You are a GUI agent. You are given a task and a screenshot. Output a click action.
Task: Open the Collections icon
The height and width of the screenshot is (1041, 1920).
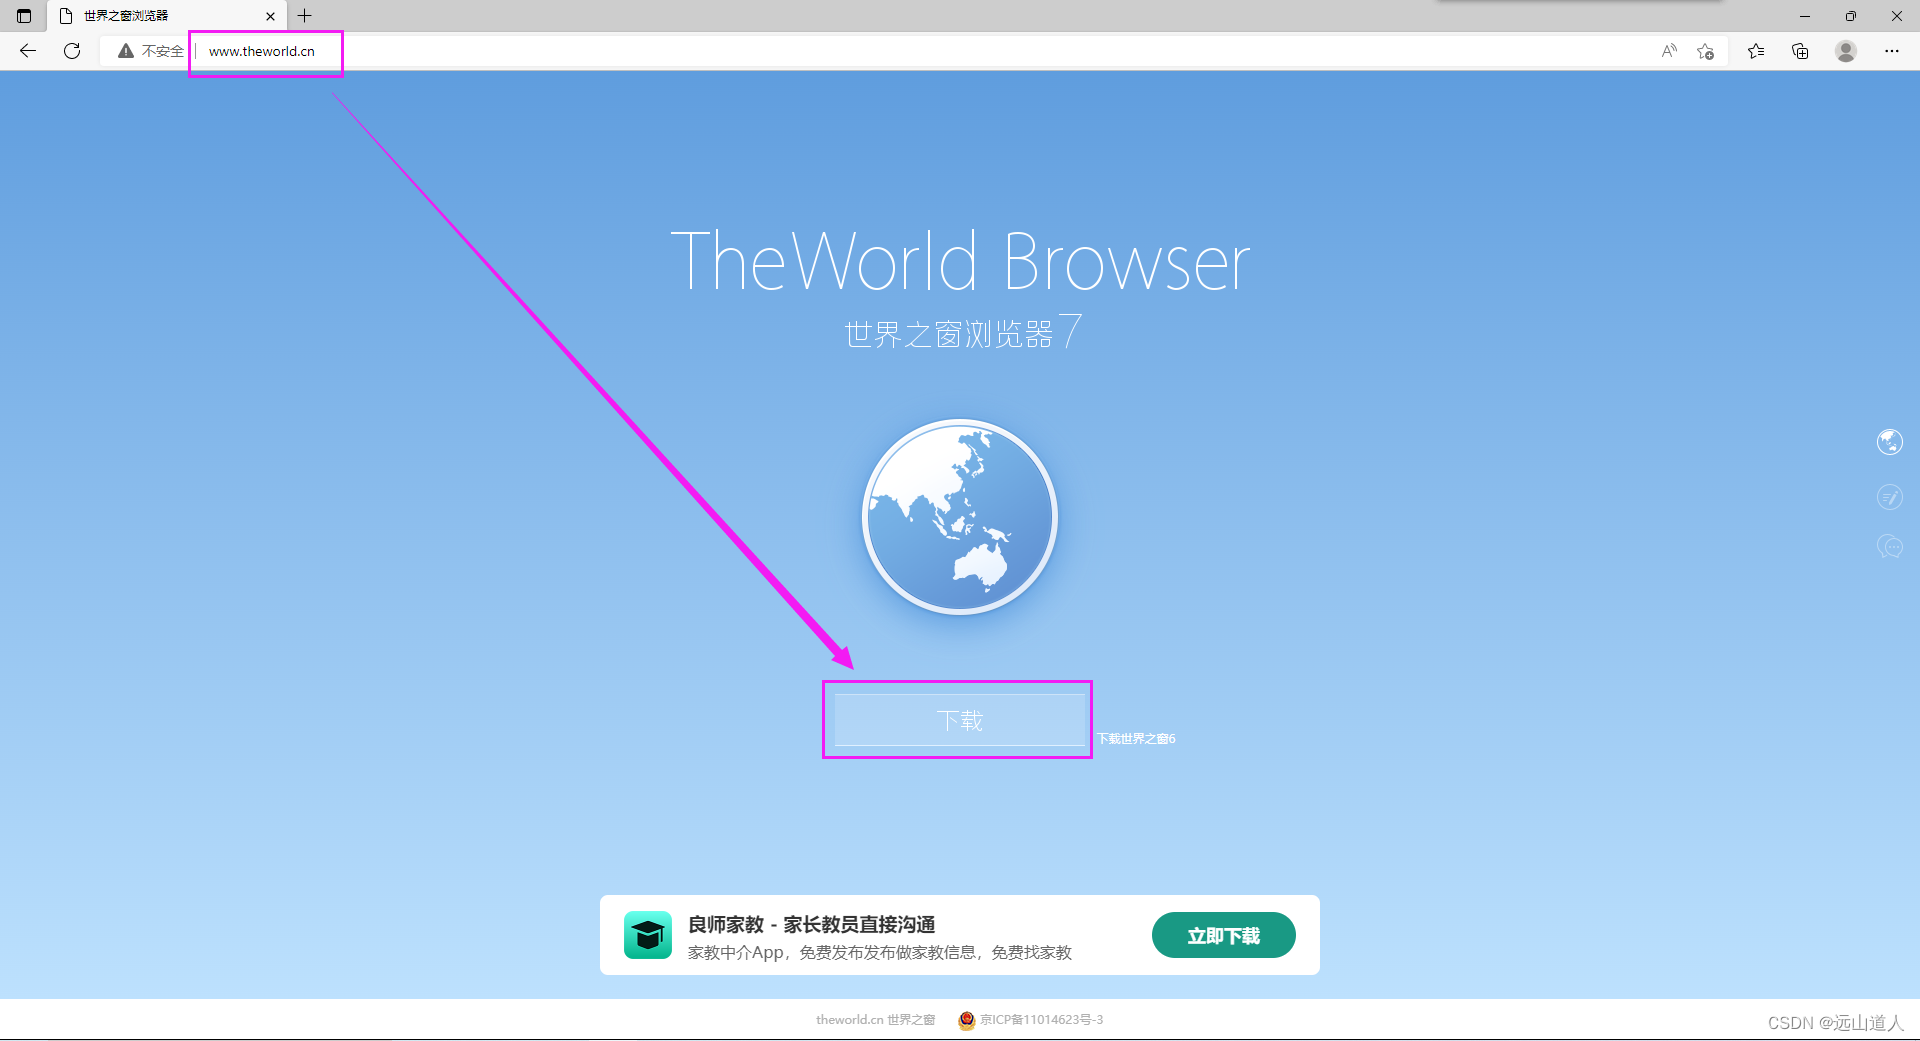pyautogui.click(x=1800, y=51)
